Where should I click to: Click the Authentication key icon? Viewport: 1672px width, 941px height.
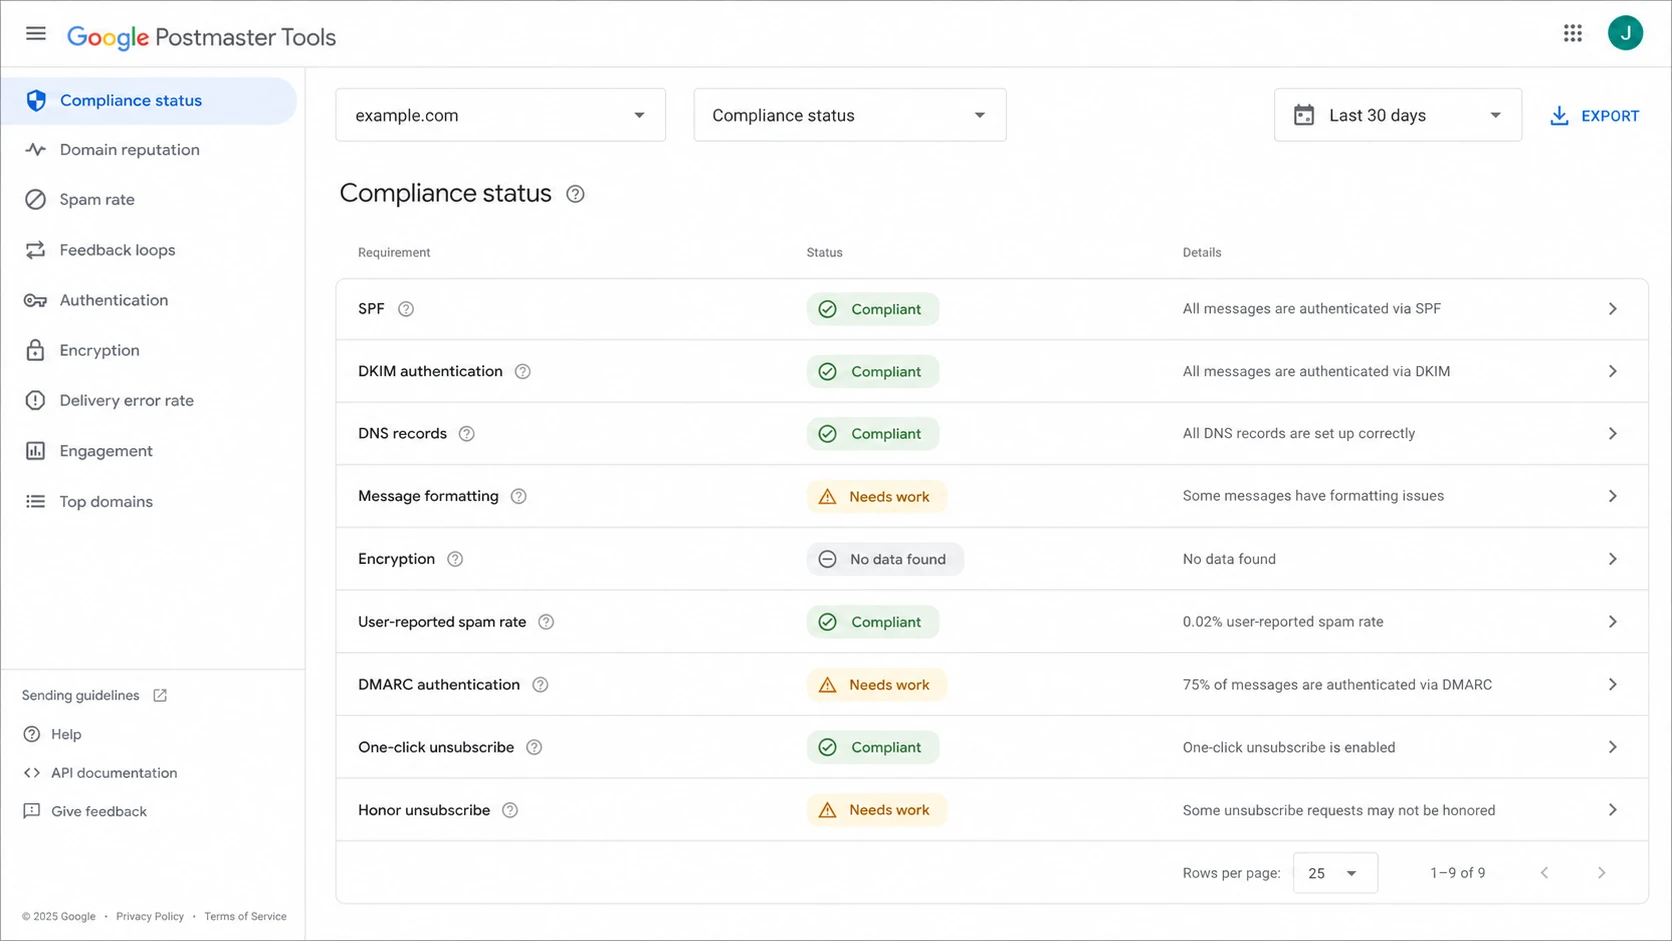36,300
